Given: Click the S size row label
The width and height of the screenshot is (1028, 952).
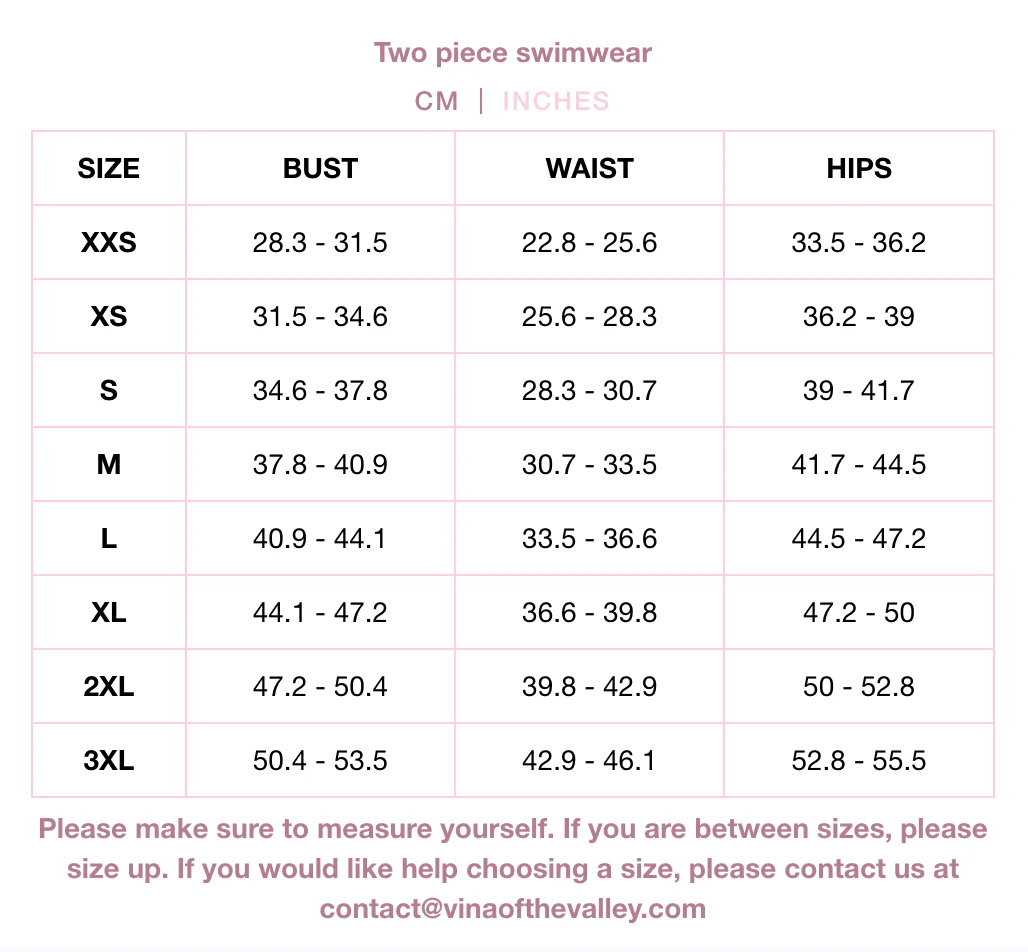Looking at the screenshot, I should pyautogui.click(x=109, y=390).
